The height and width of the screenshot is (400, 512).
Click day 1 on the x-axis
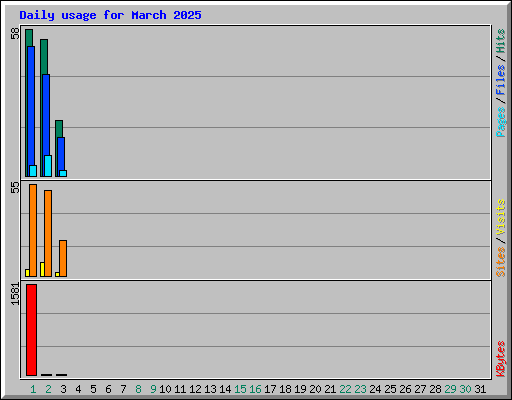[33, 389]
